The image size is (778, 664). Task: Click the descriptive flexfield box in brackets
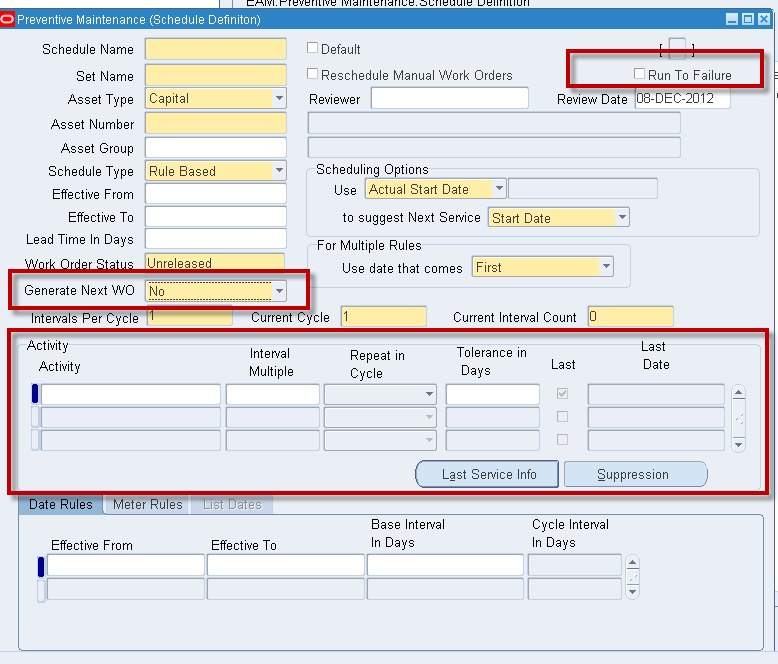click(677, 49)
